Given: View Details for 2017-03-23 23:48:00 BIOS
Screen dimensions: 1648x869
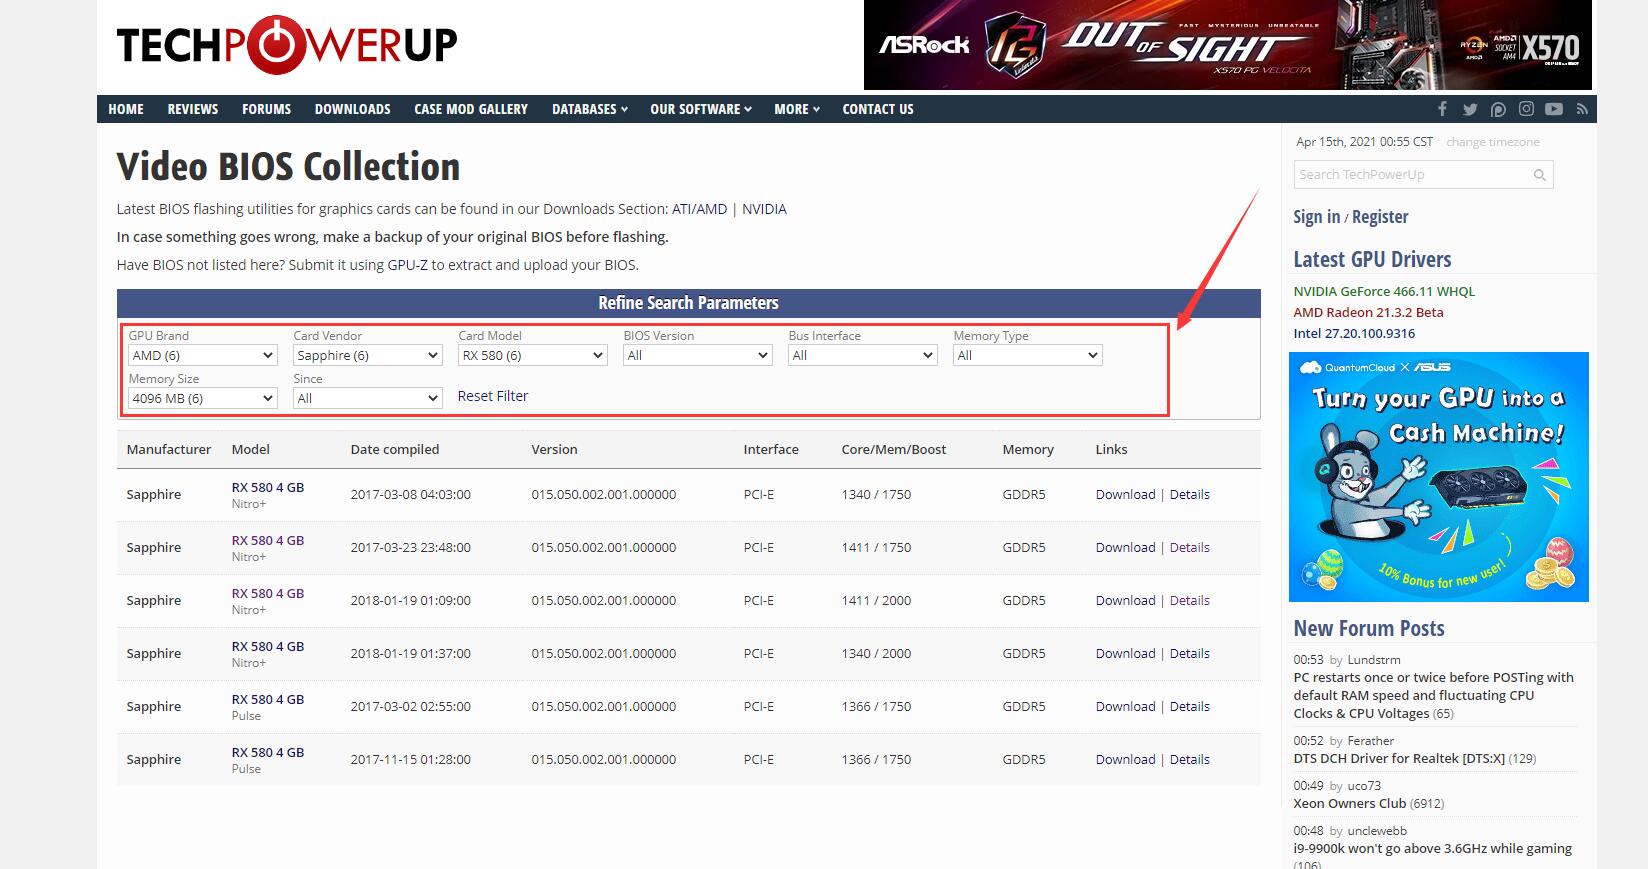Looking at the screenshot, I should point(1190,548).
